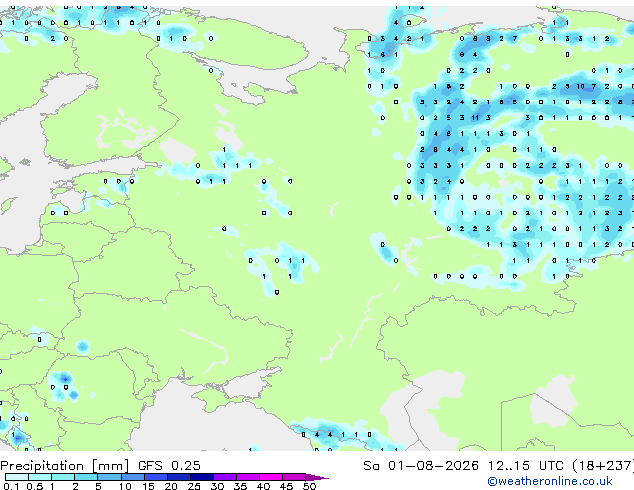Click the 40 to 45 mm magenta swatch
The height and width of the screenshot is (490, 634).
(x=271, y=477)
